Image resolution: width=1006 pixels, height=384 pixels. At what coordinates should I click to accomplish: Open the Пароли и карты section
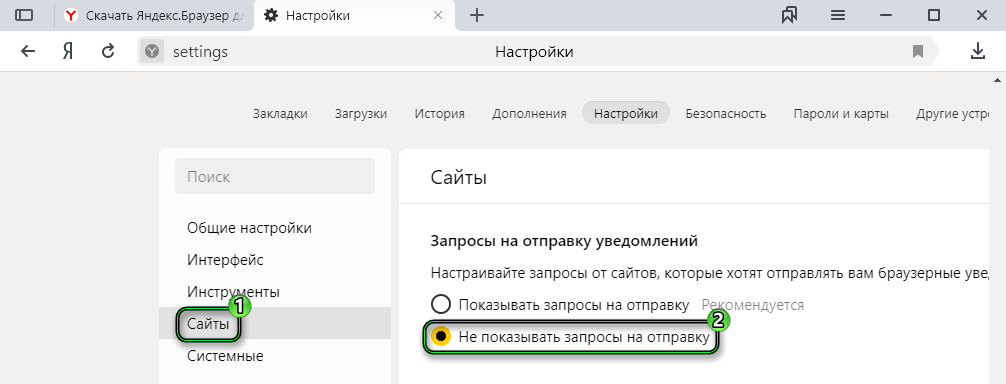[840, 114]
